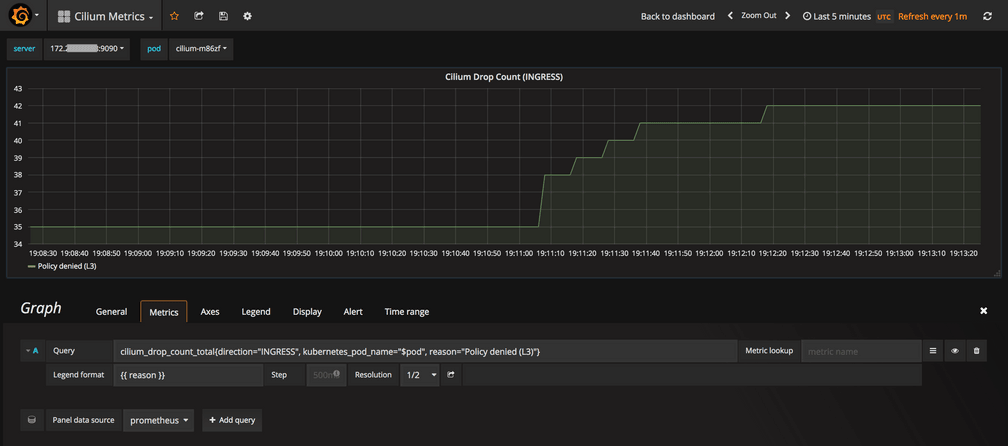Toggle Policy denied (L3) legend series

tap(67, 265)
